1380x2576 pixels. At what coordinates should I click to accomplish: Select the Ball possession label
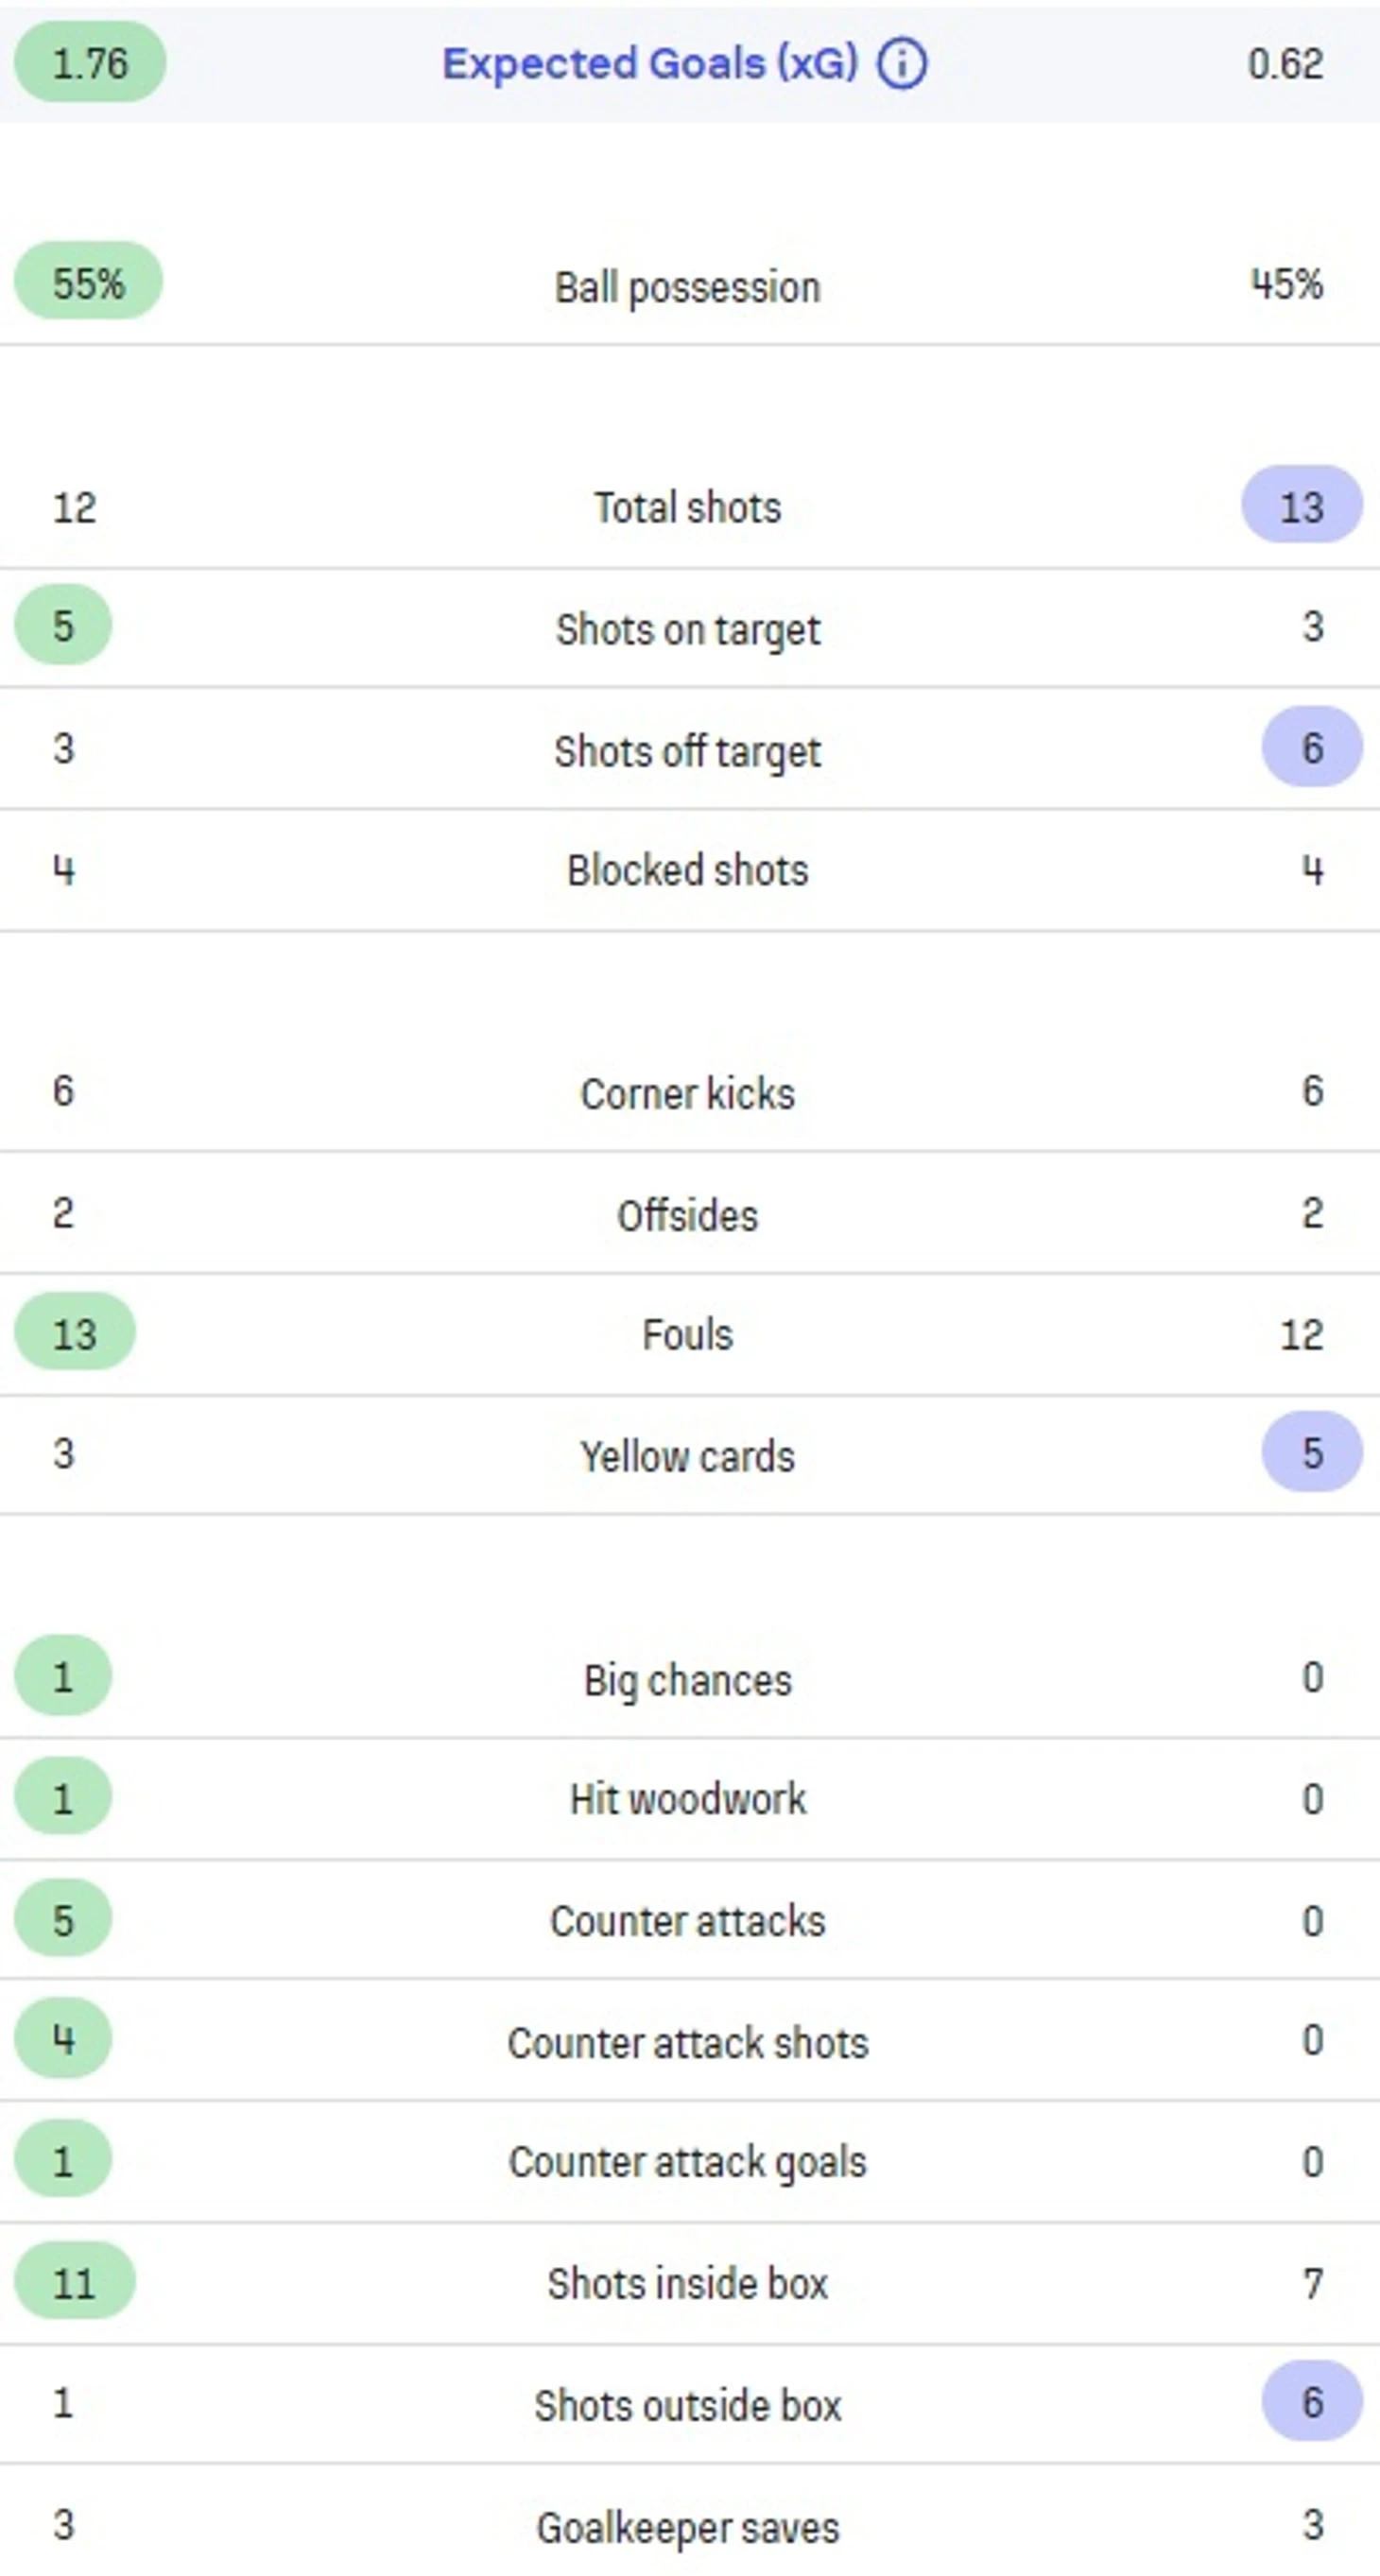[x=688, y=287]
